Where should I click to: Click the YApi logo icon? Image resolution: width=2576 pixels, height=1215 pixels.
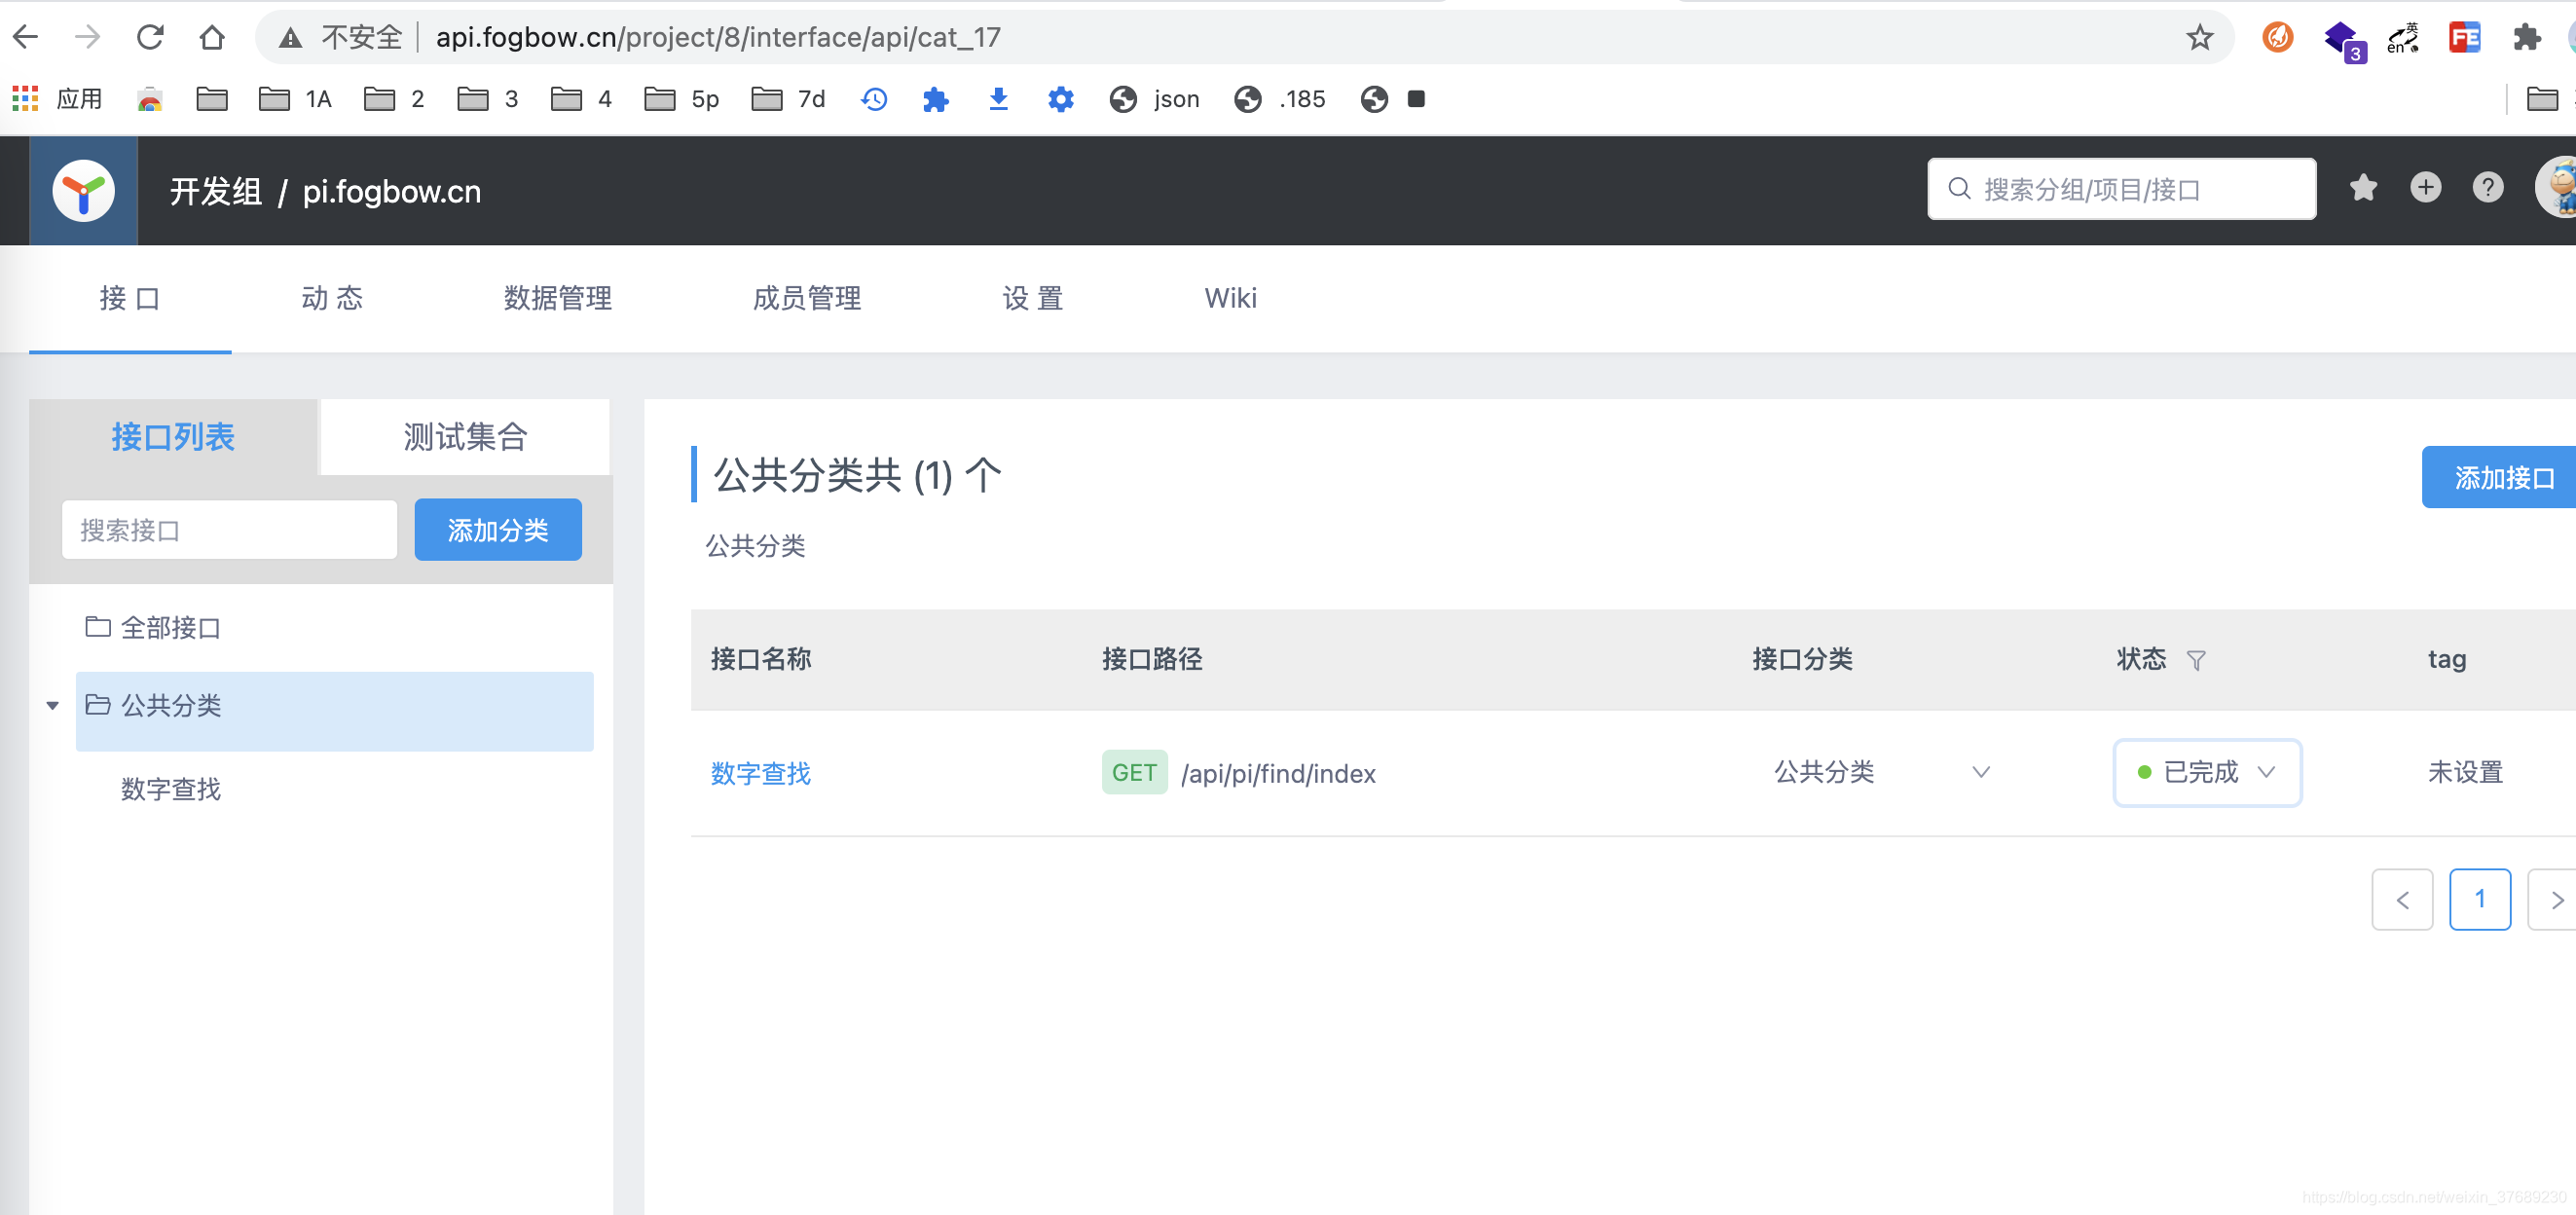[83, 191]
